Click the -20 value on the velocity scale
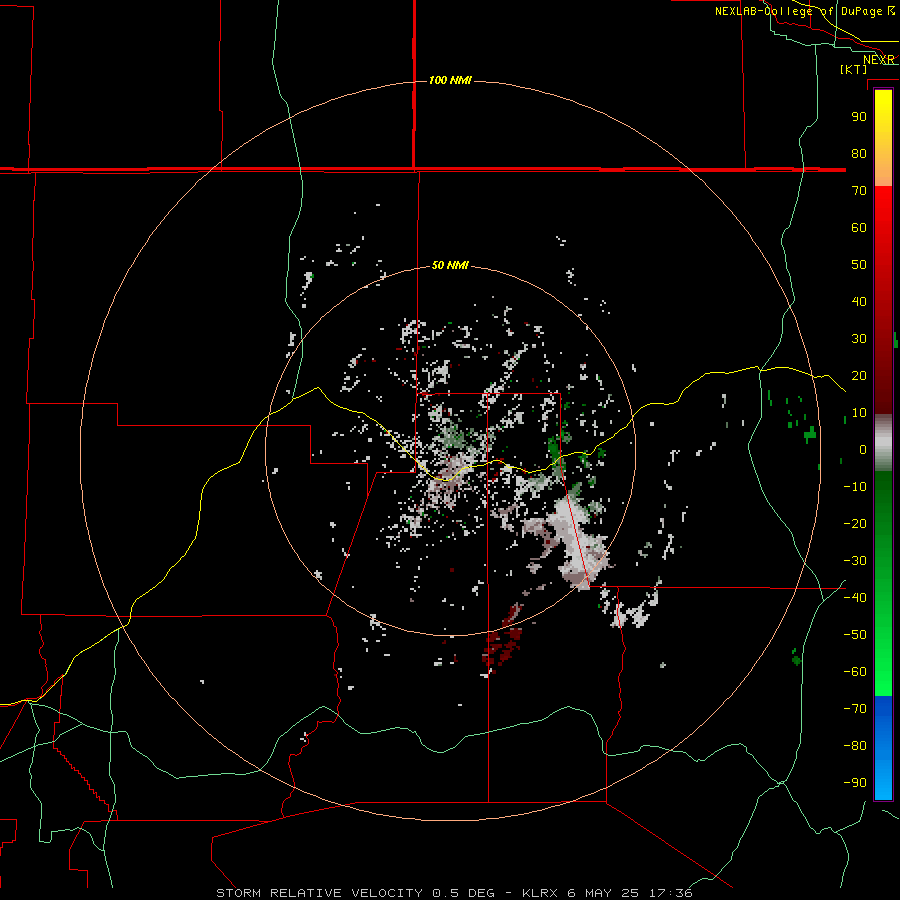 click(x=855, y=523)
